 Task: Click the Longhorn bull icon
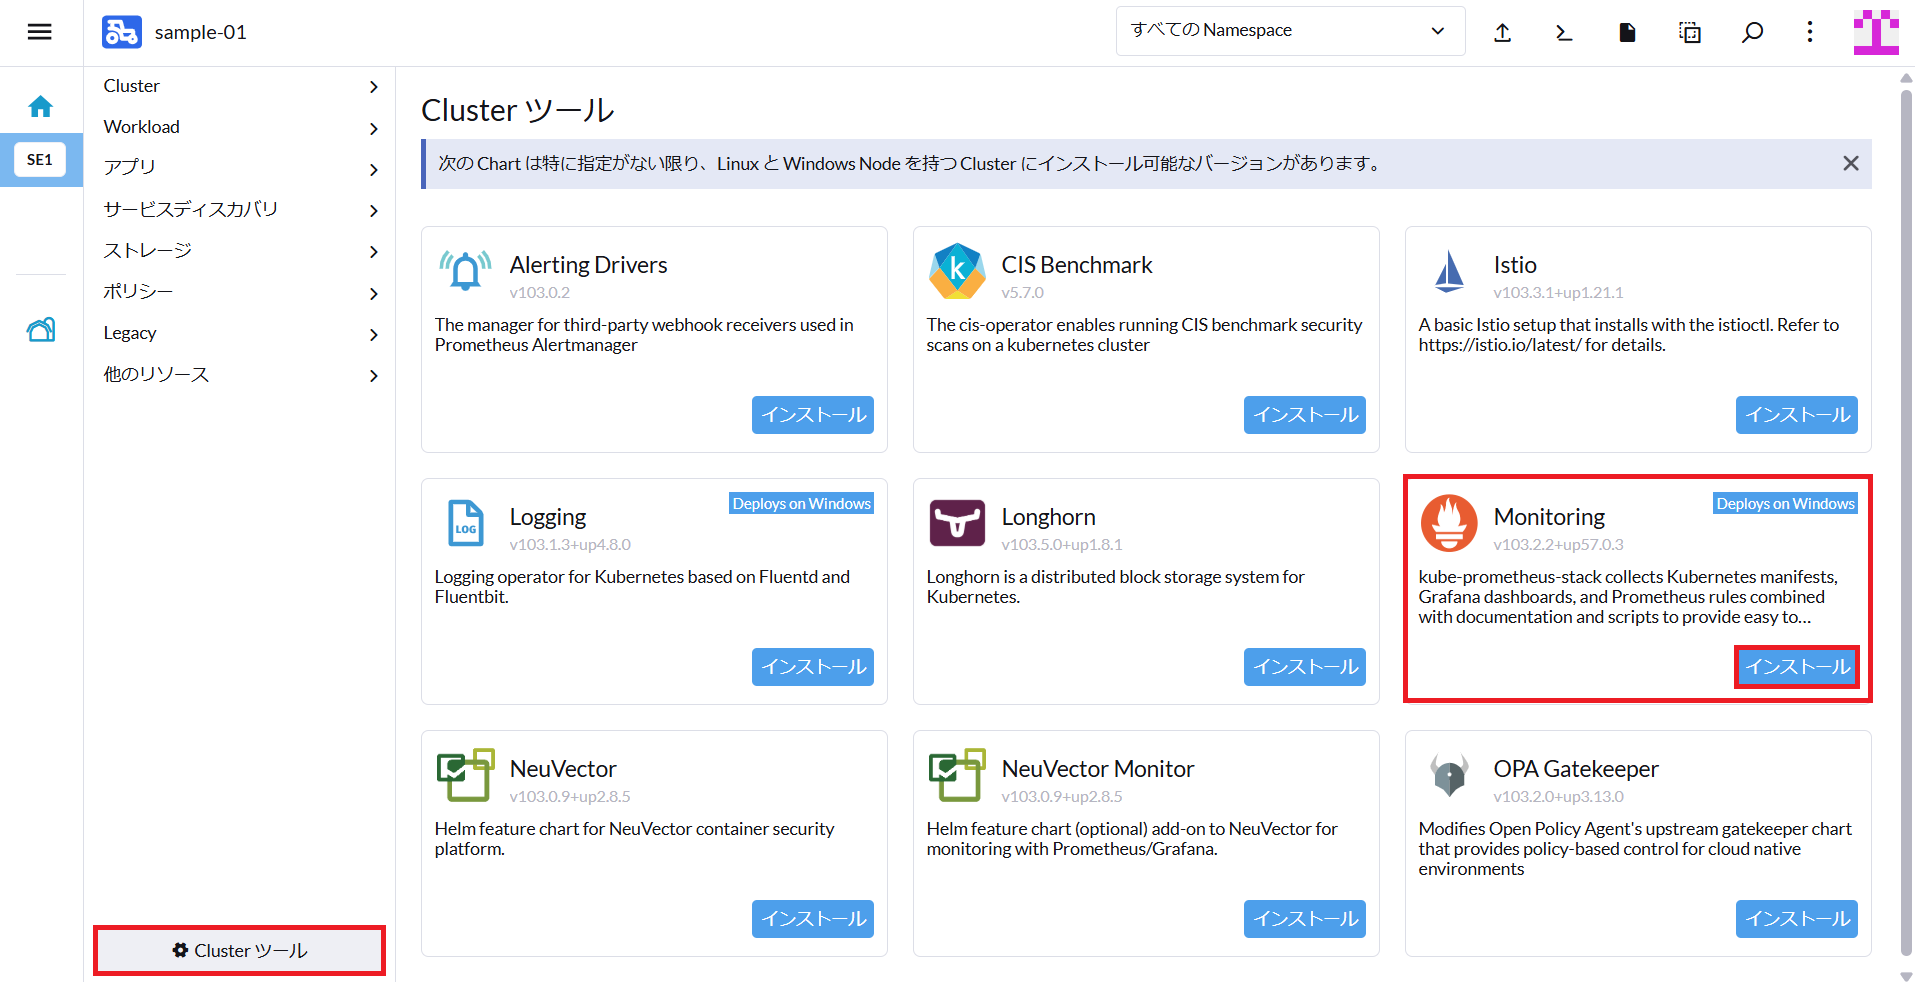tap(957, 523)
